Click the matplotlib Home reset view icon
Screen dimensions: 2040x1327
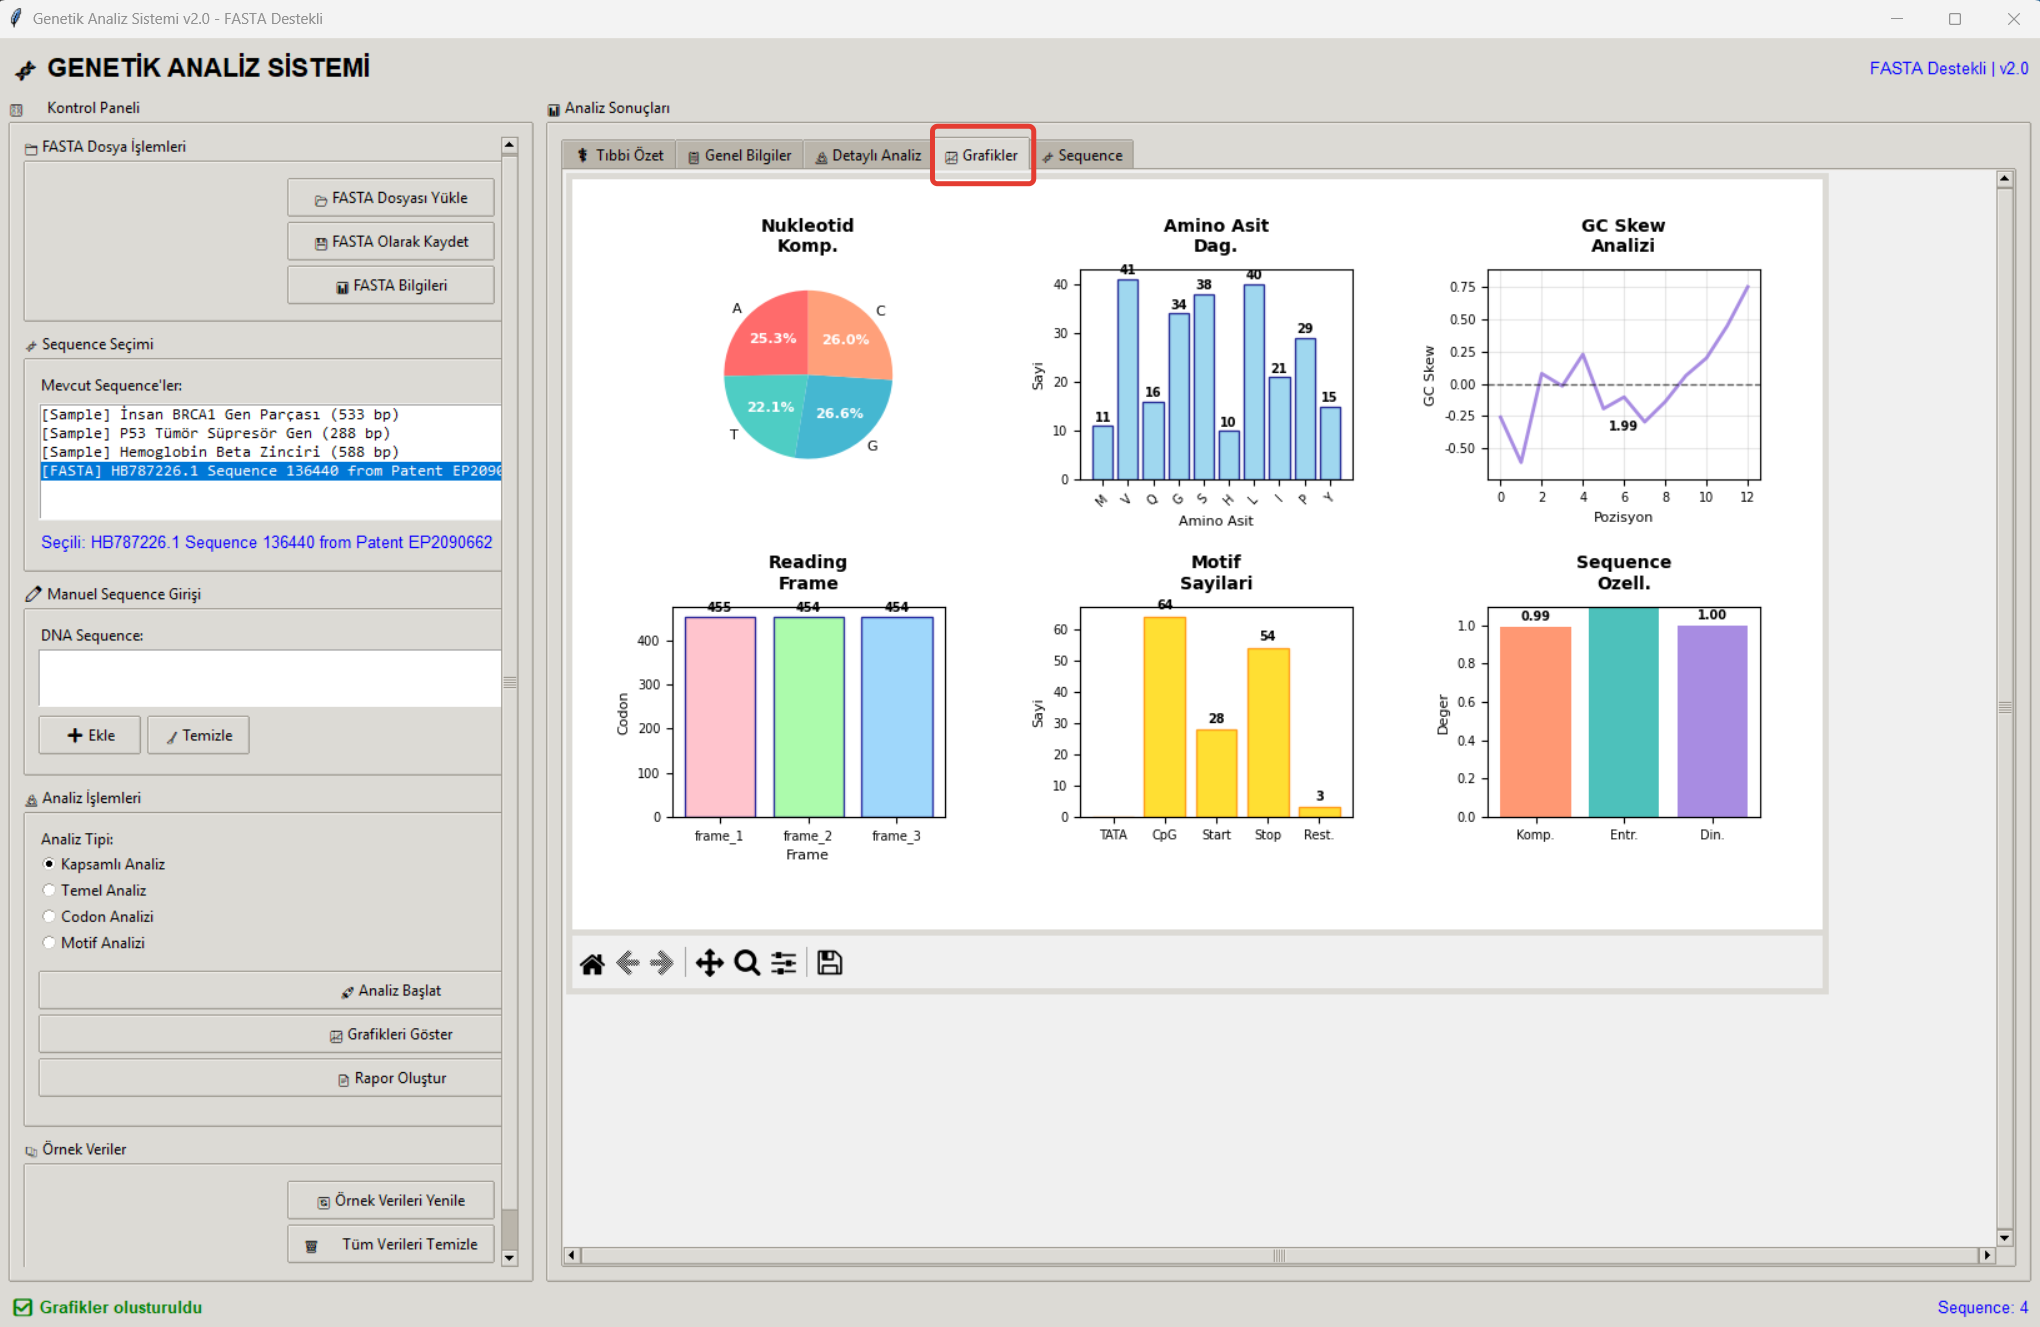coord(592,963)
